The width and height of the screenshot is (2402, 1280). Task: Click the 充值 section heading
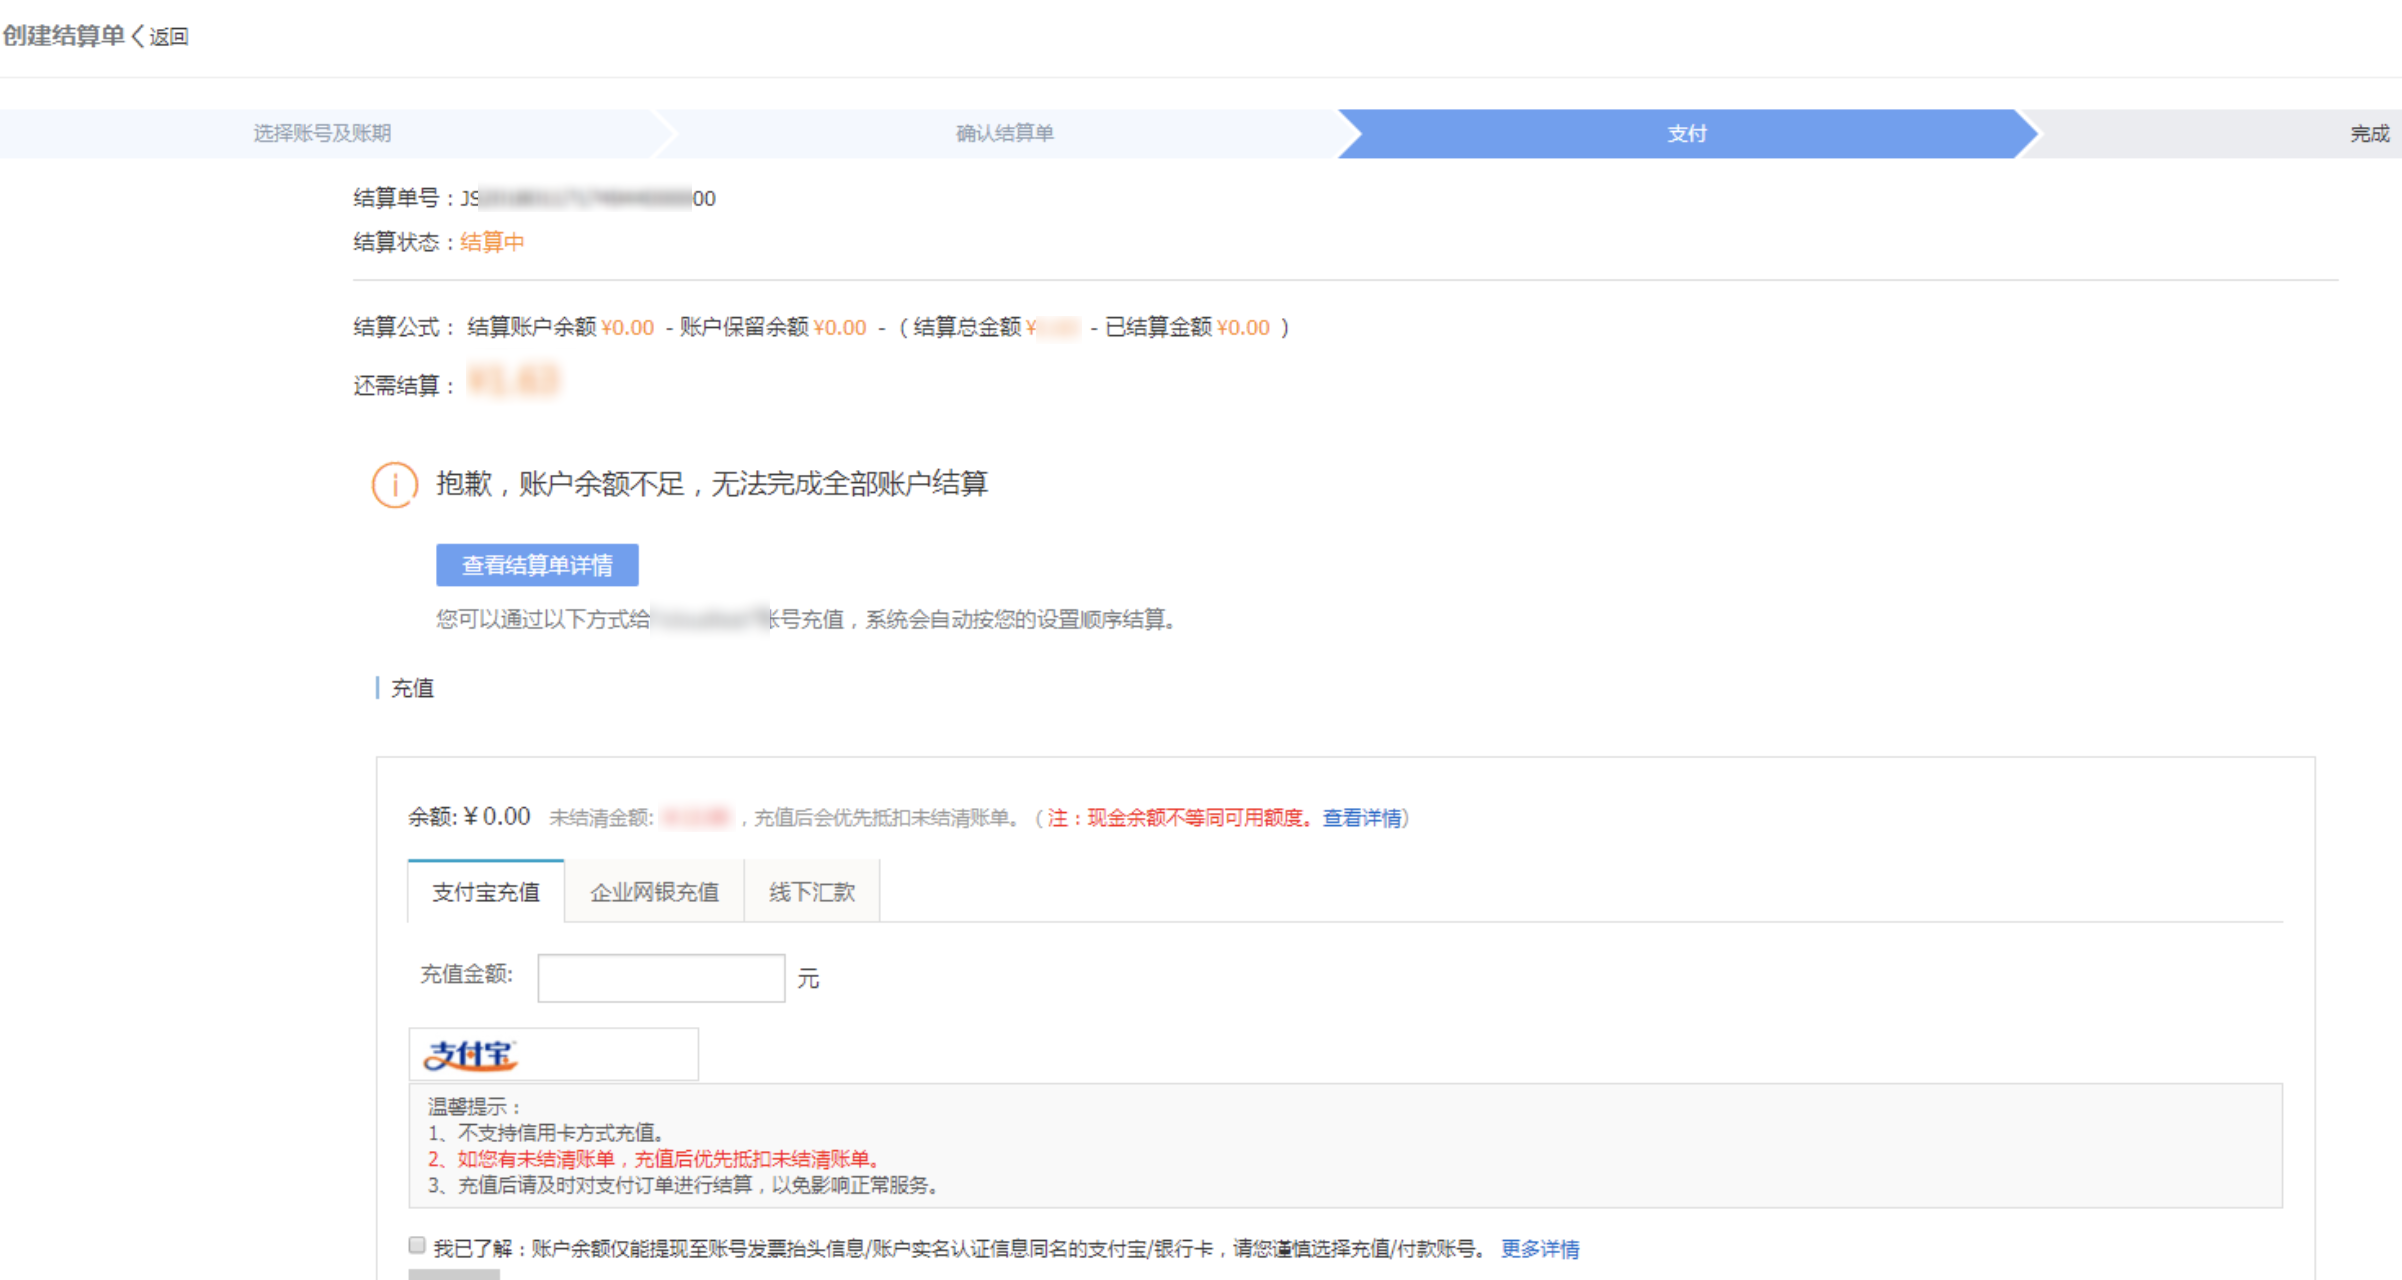click(412, 688)
